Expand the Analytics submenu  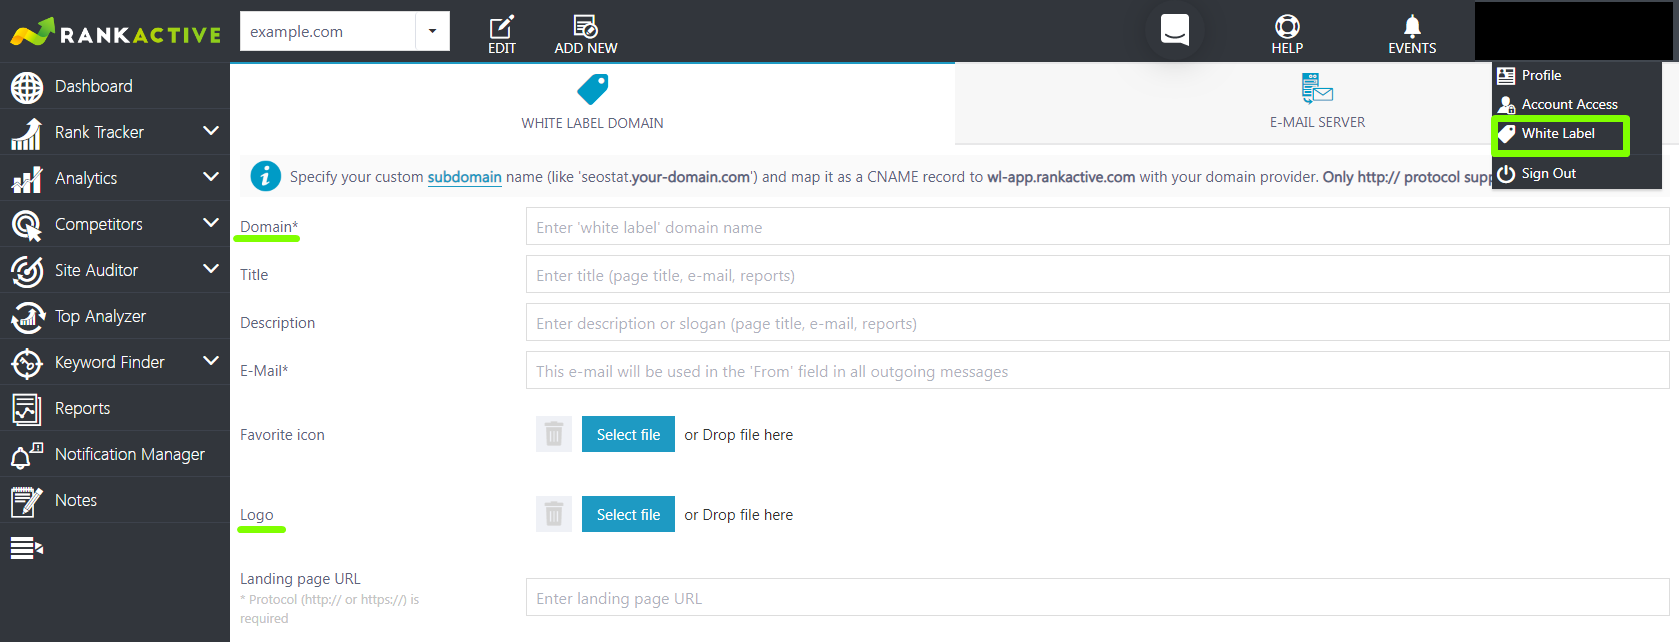[210, 177]
